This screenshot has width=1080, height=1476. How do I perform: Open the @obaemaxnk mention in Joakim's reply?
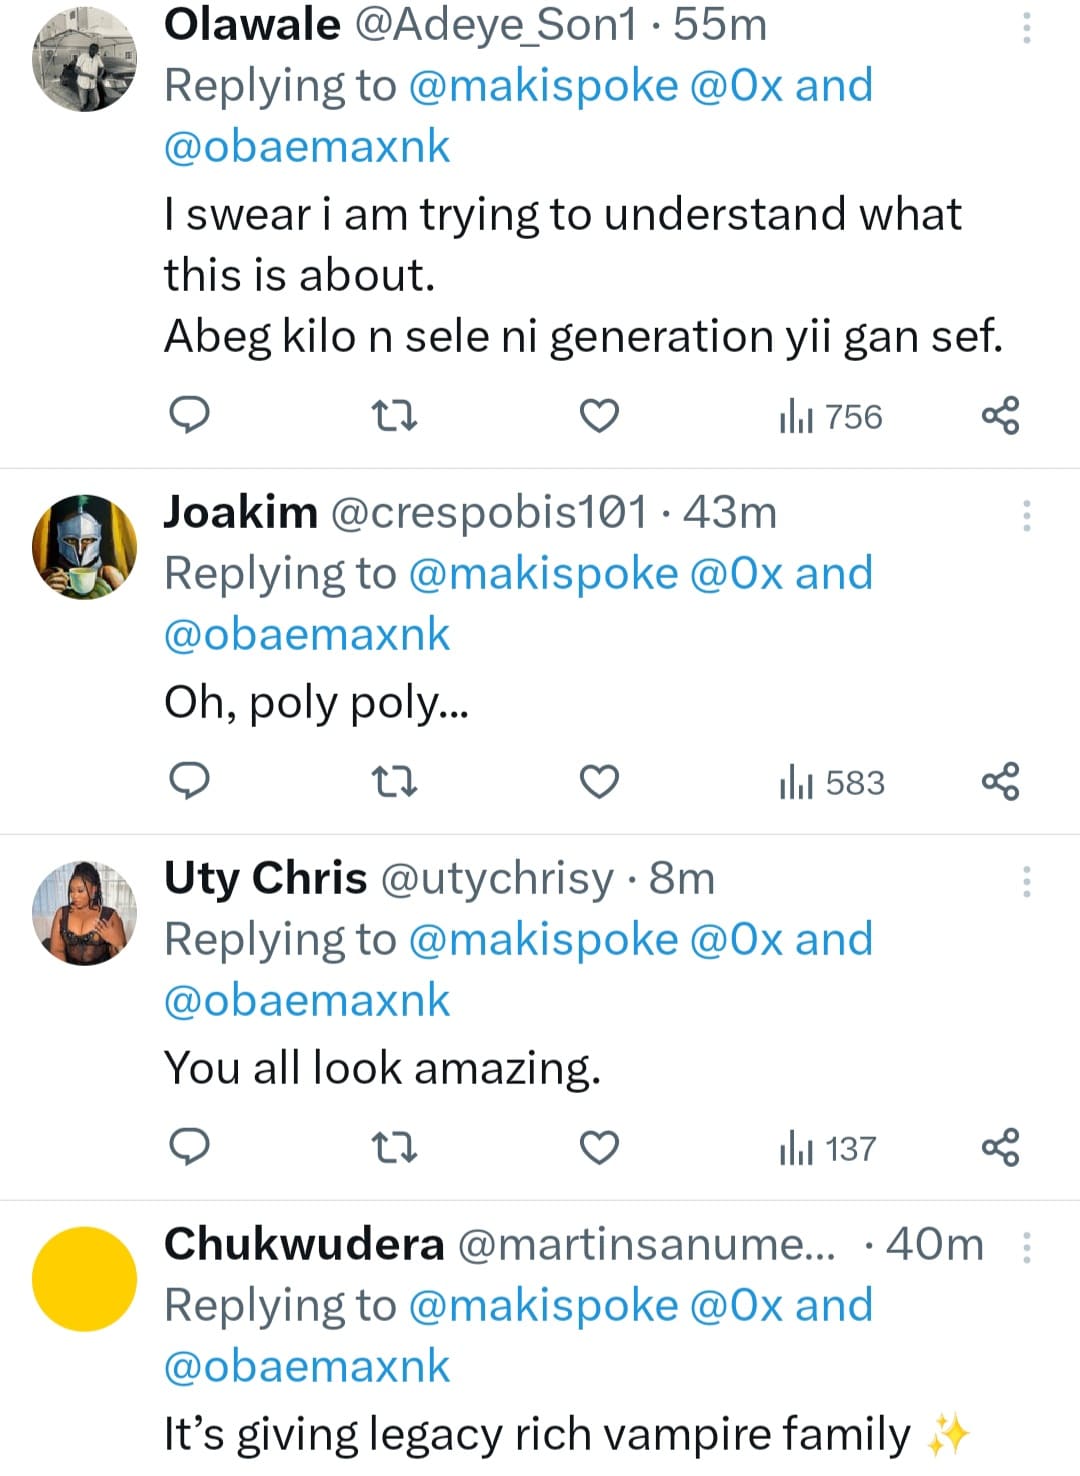(307, 635)
